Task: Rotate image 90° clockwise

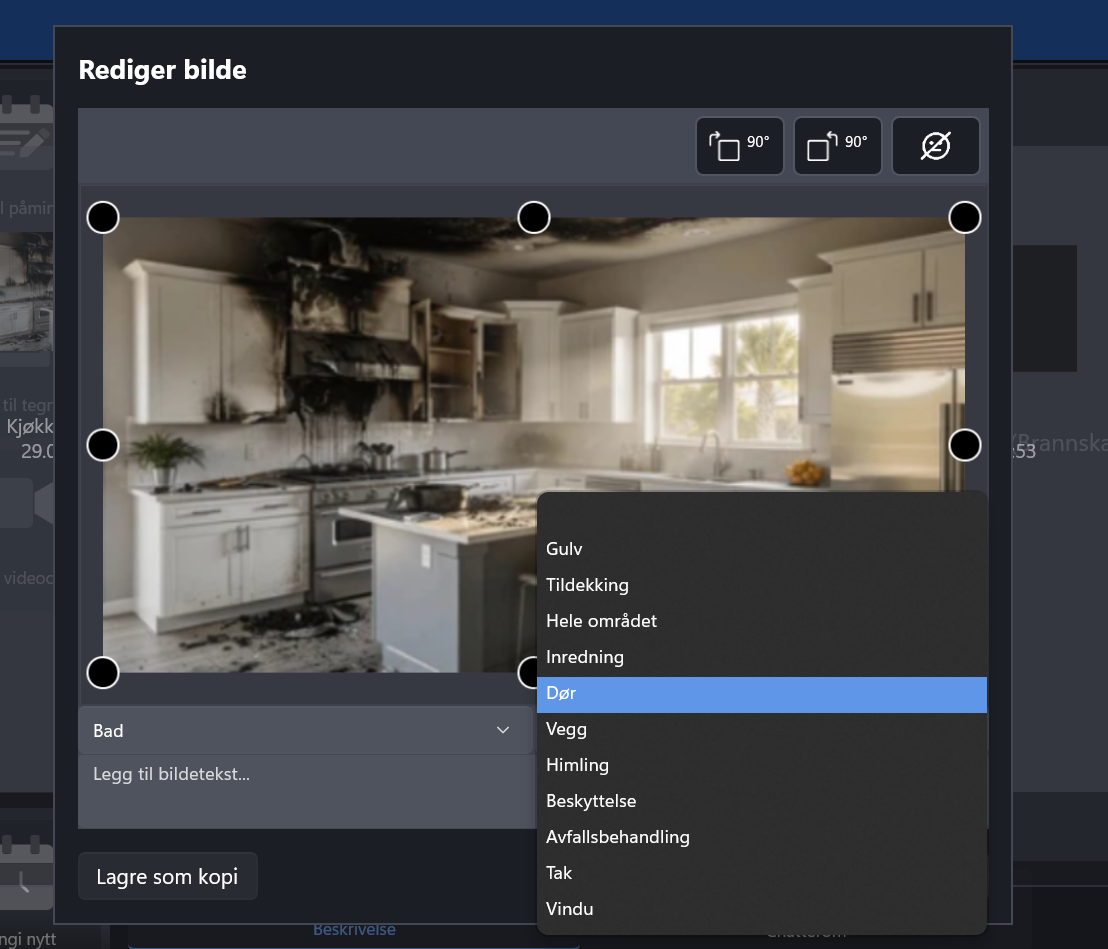Action: 739,146
